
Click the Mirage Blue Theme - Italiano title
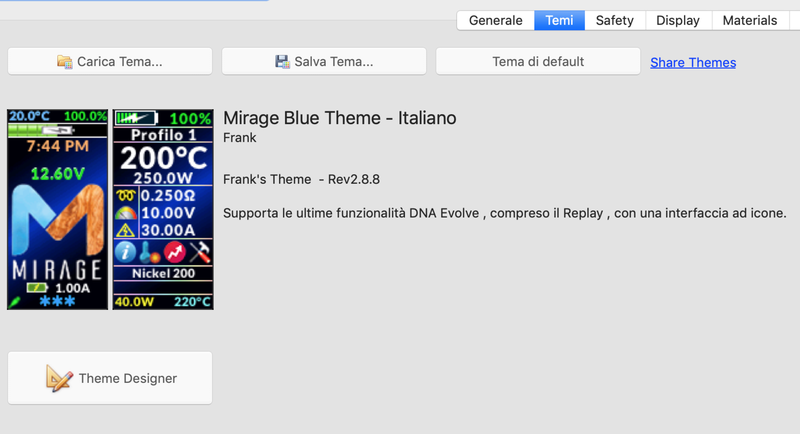(x=340, y=118)
